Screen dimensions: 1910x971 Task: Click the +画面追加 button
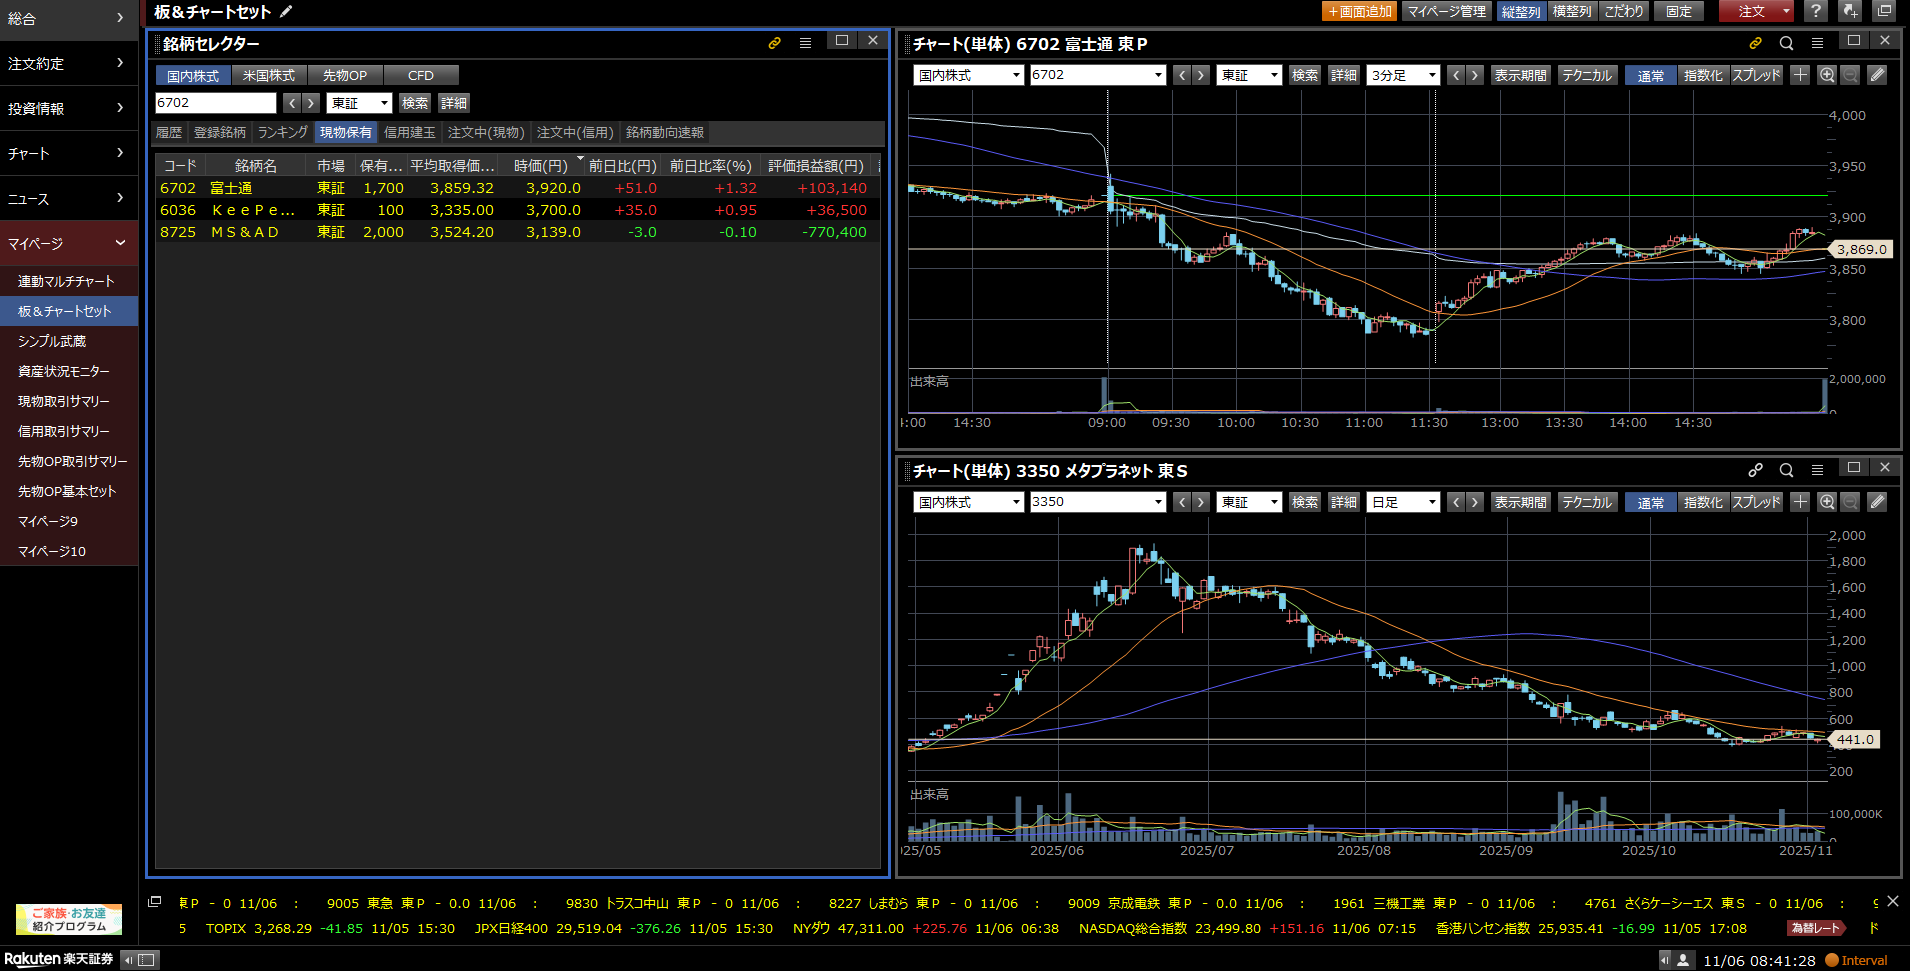coord(1359,11)
